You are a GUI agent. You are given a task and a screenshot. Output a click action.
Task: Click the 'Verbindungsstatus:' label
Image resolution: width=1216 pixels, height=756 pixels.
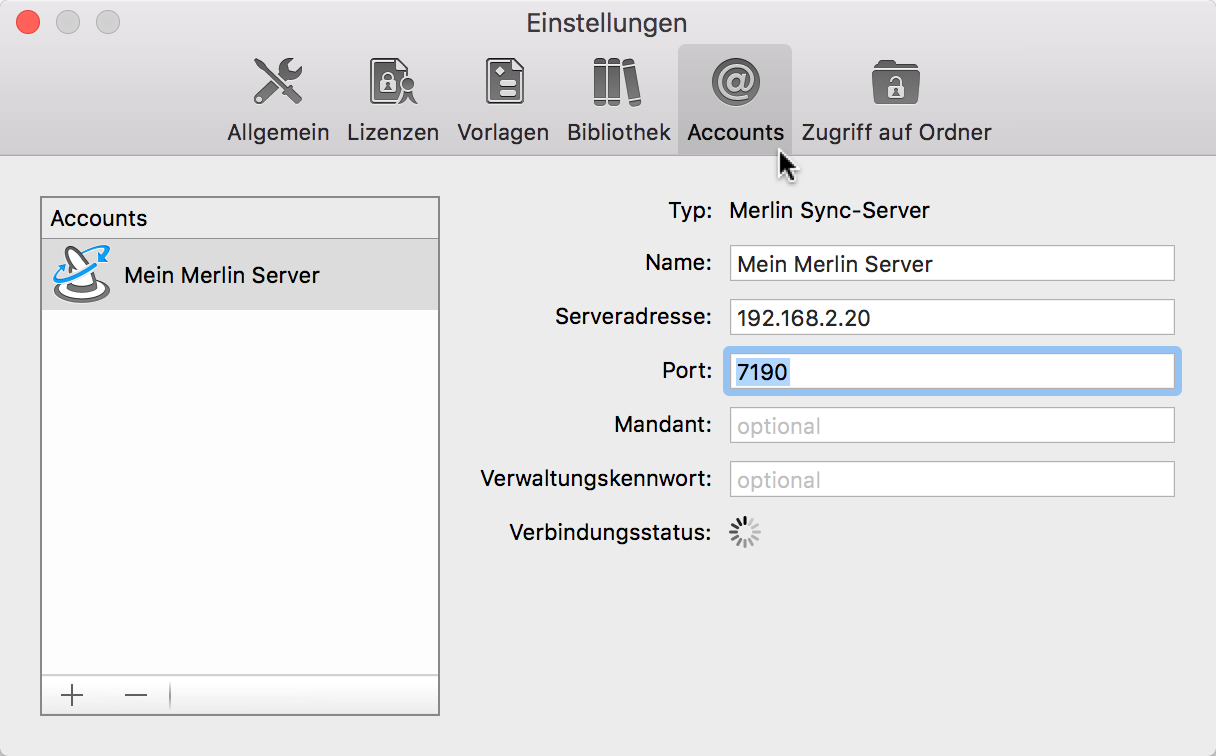(x=610, y=532)
